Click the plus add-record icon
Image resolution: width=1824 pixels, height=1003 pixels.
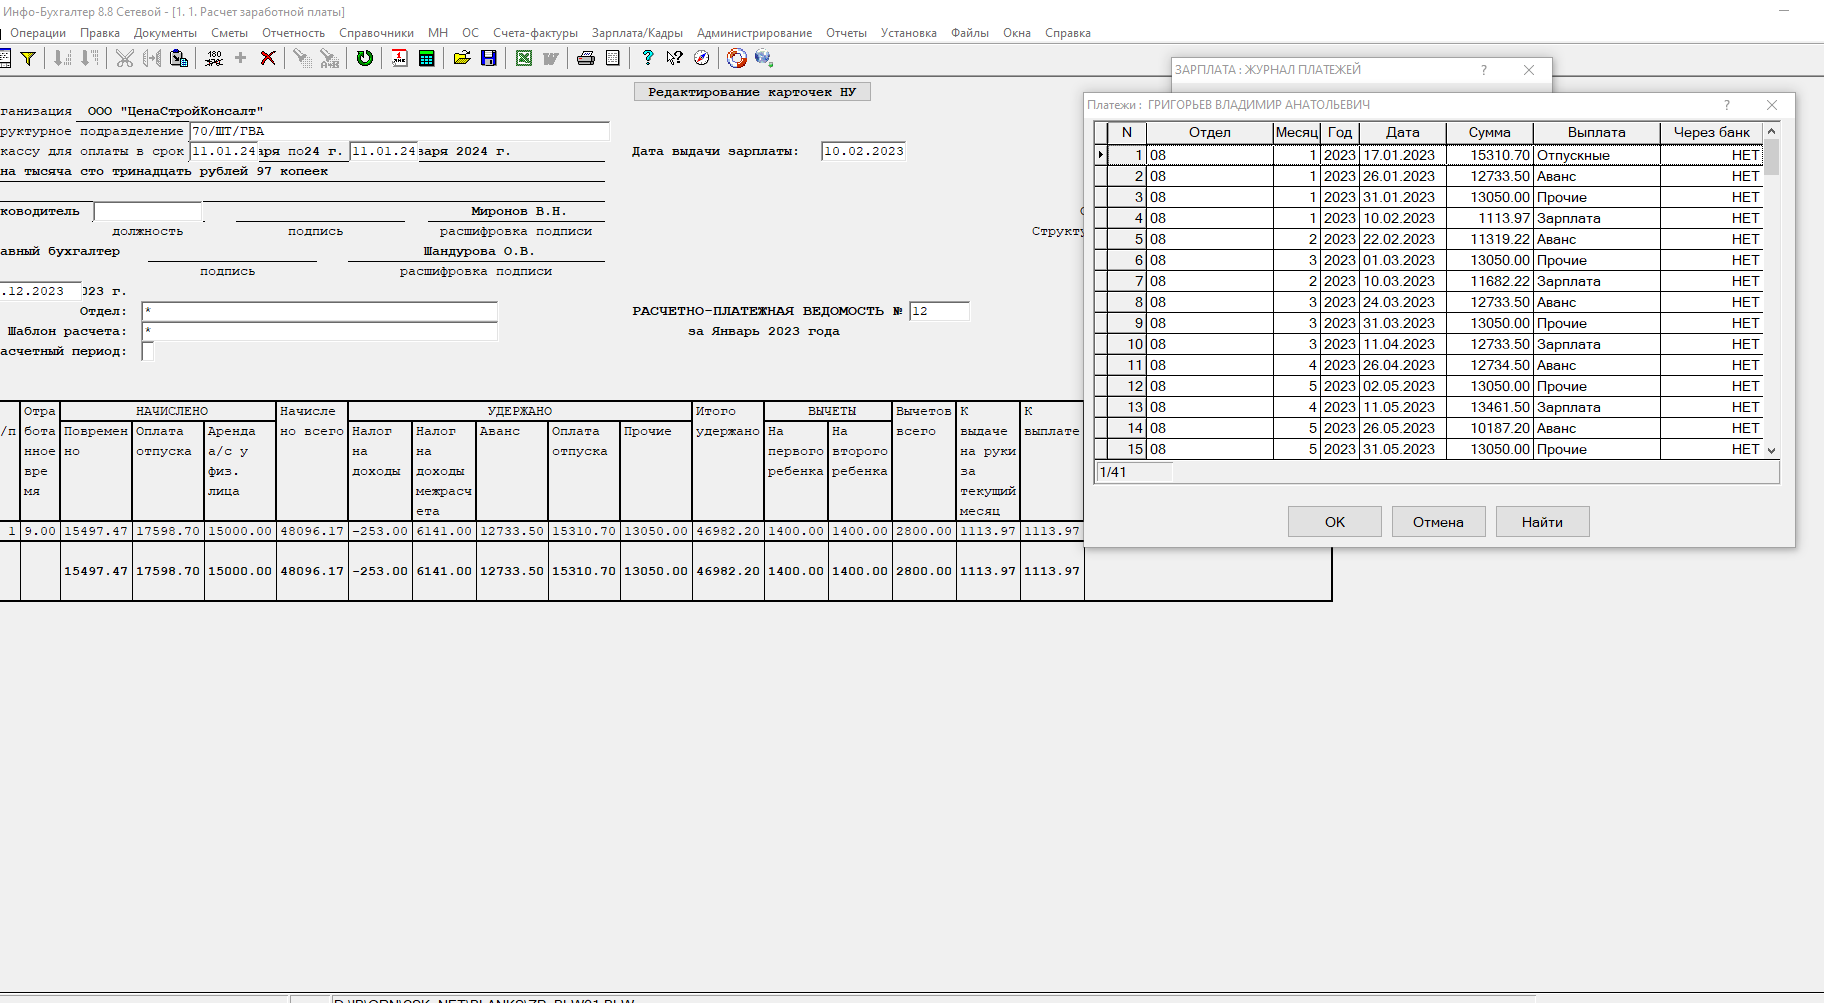point(240,58)
